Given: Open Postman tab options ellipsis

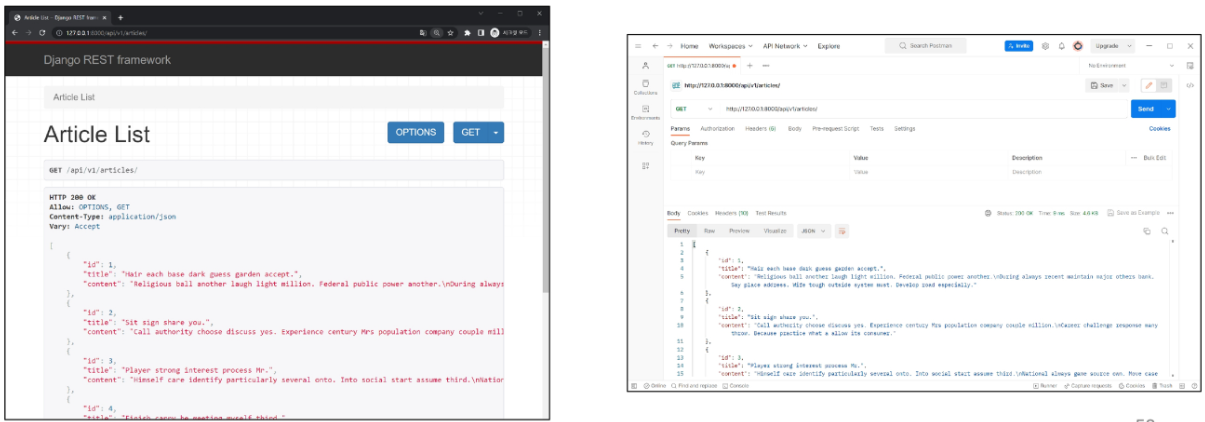Looking at the screenshot, I should (766, 65).
